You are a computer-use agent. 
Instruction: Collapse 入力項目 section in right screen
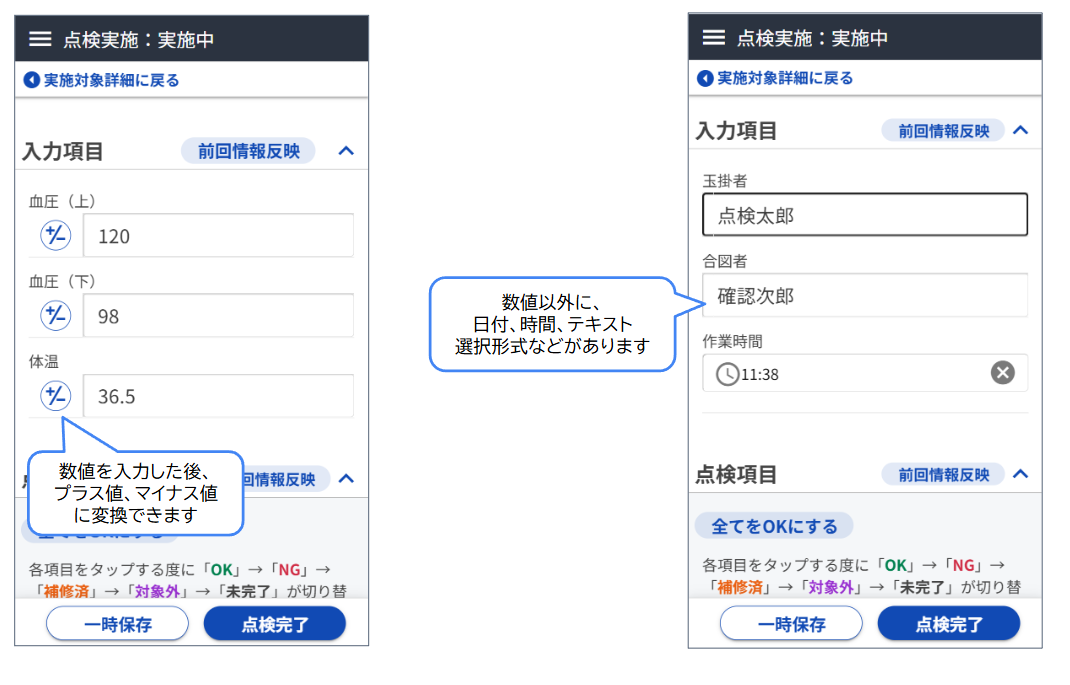pyautogui.click(x=1020, y=130)
